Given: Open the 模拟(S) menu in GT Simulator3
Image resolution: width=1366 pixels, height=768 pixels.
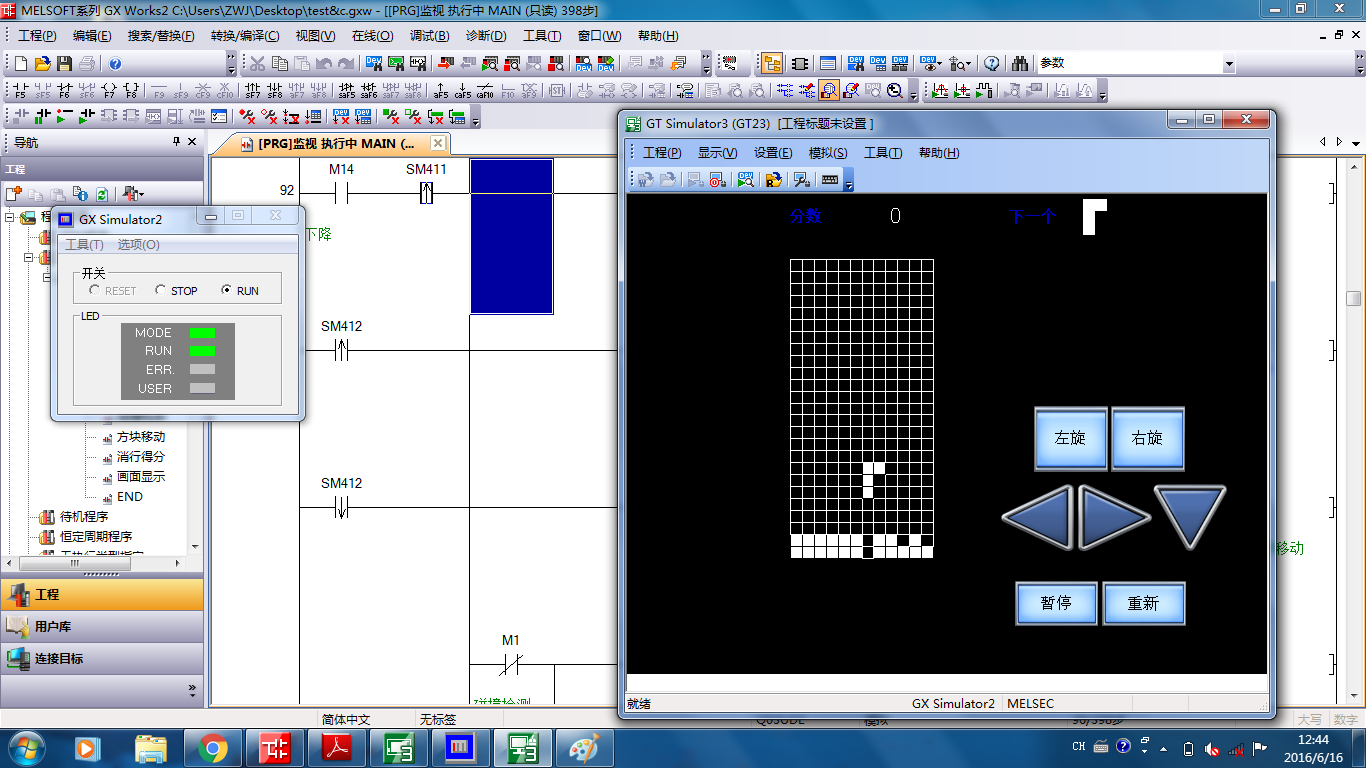Looking at the screenshot, I should 827,153.
